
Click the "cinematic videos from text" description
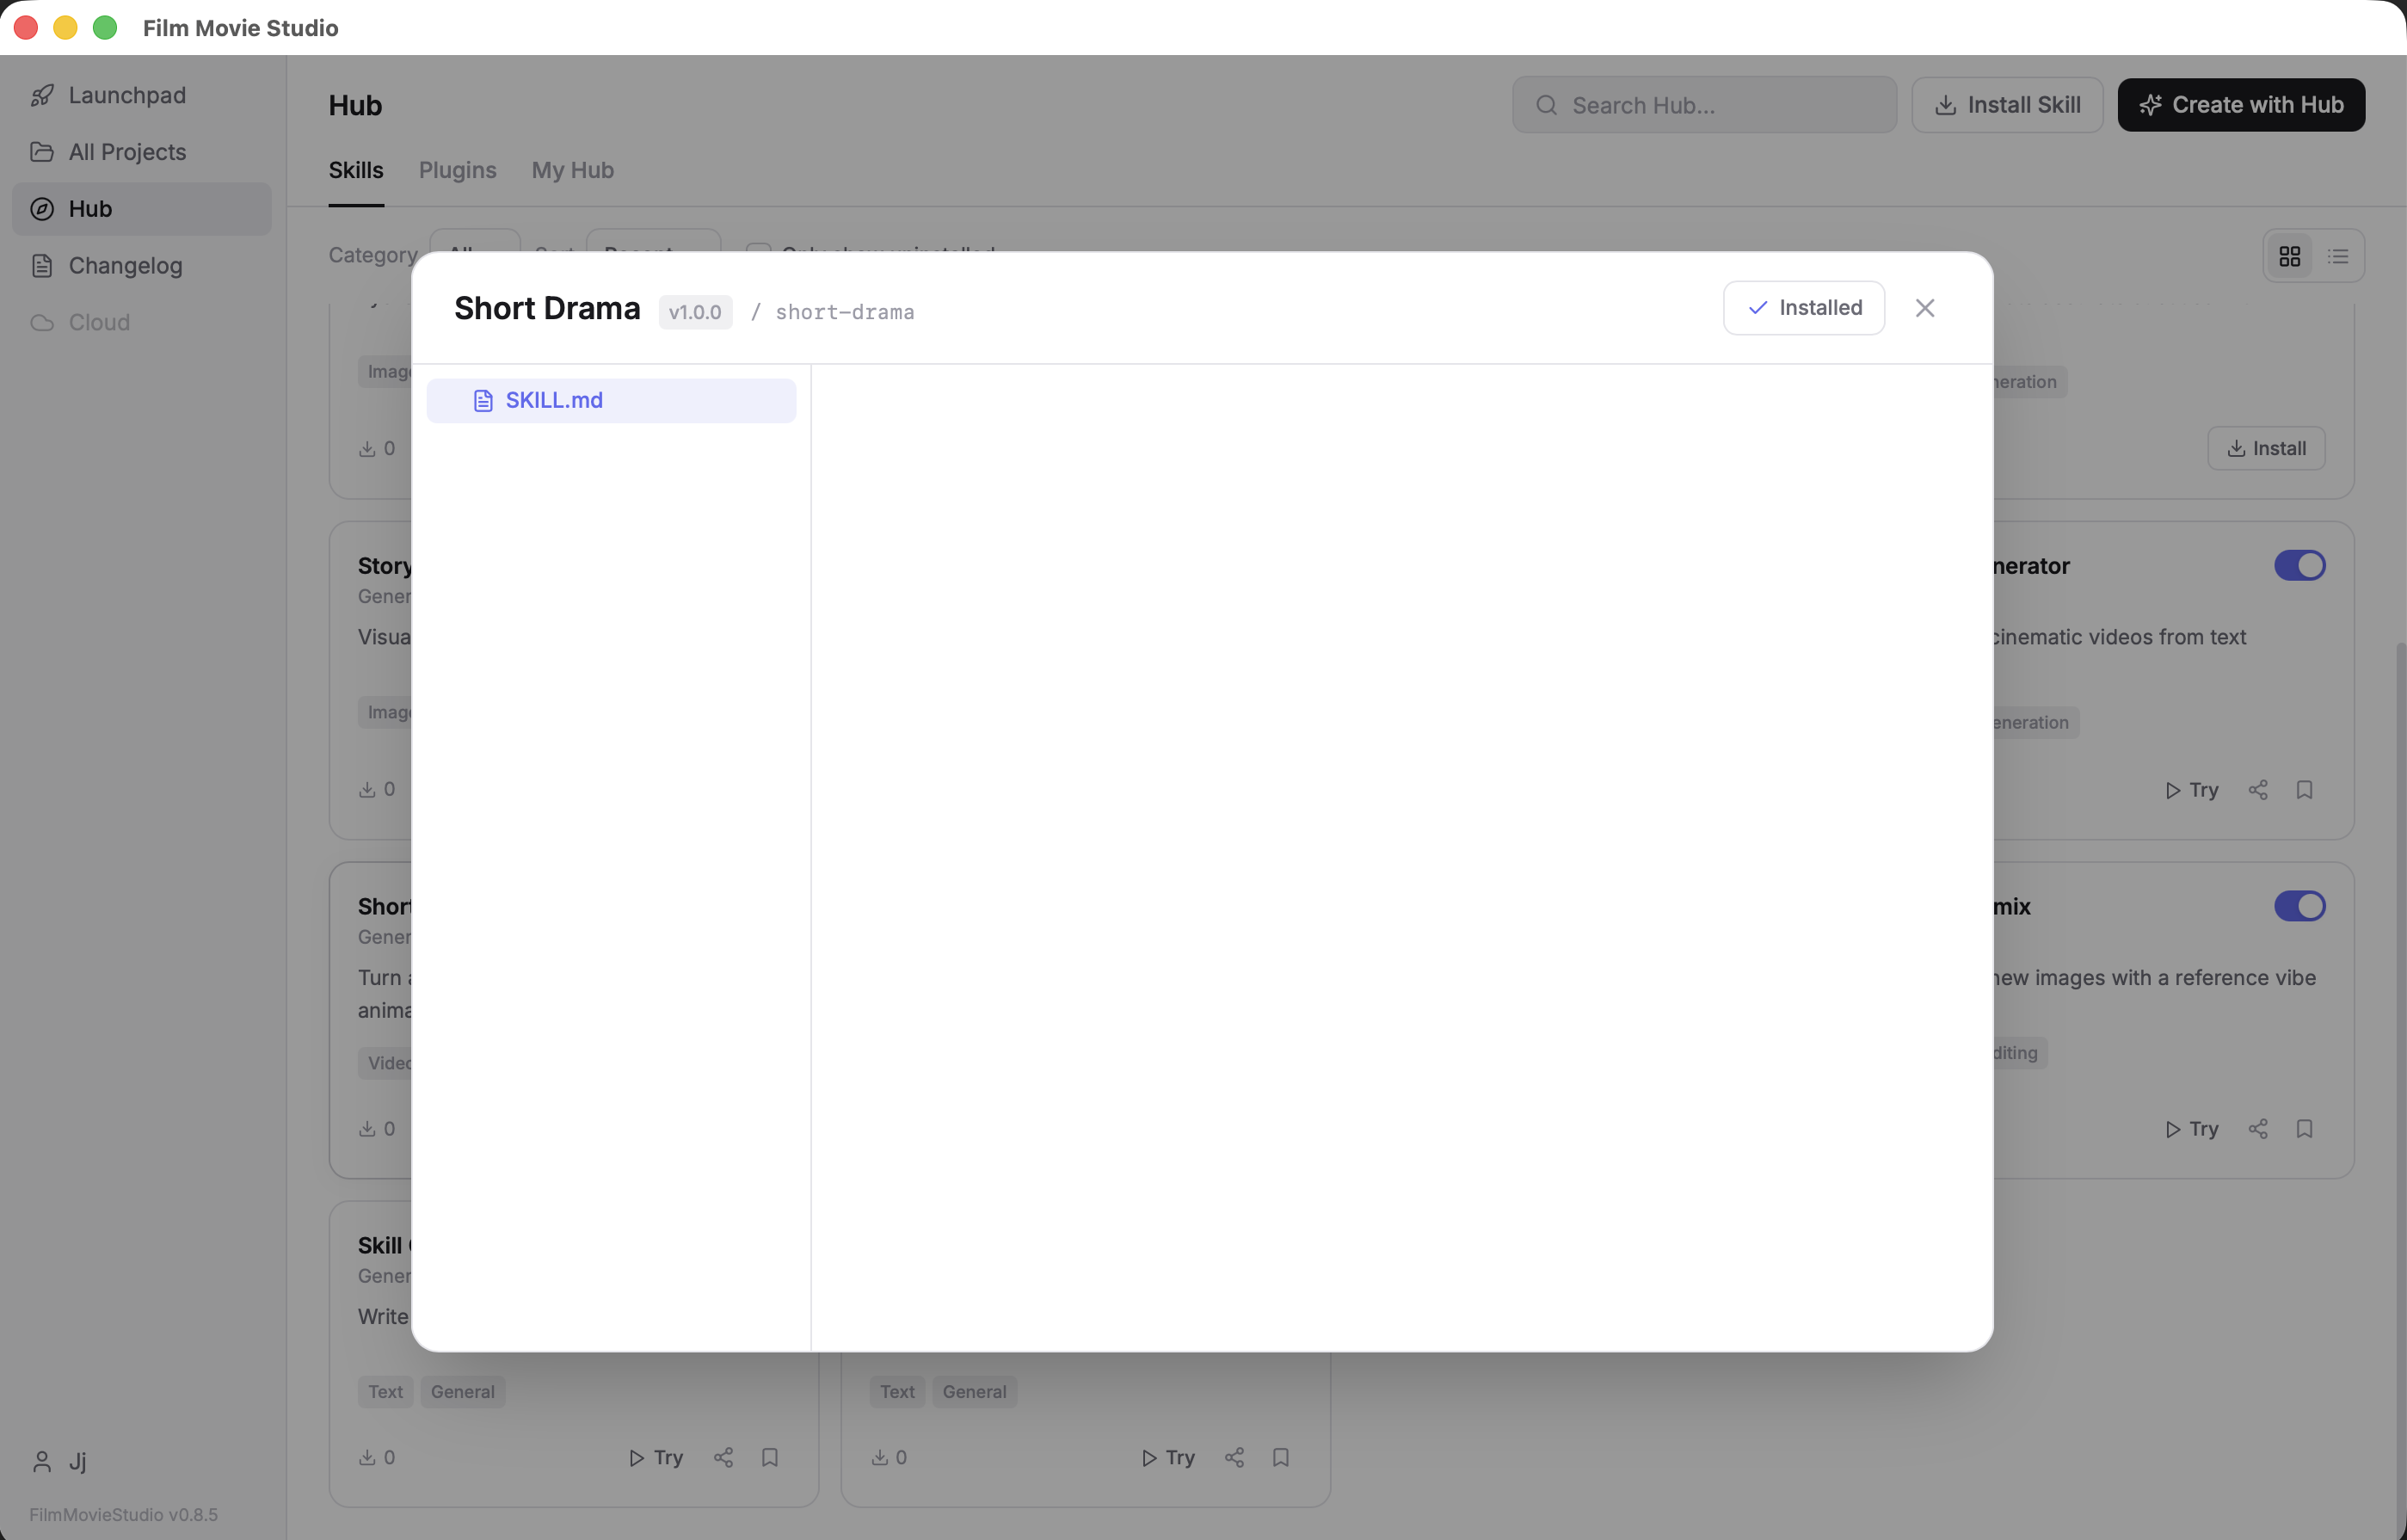pos(2118,637)
